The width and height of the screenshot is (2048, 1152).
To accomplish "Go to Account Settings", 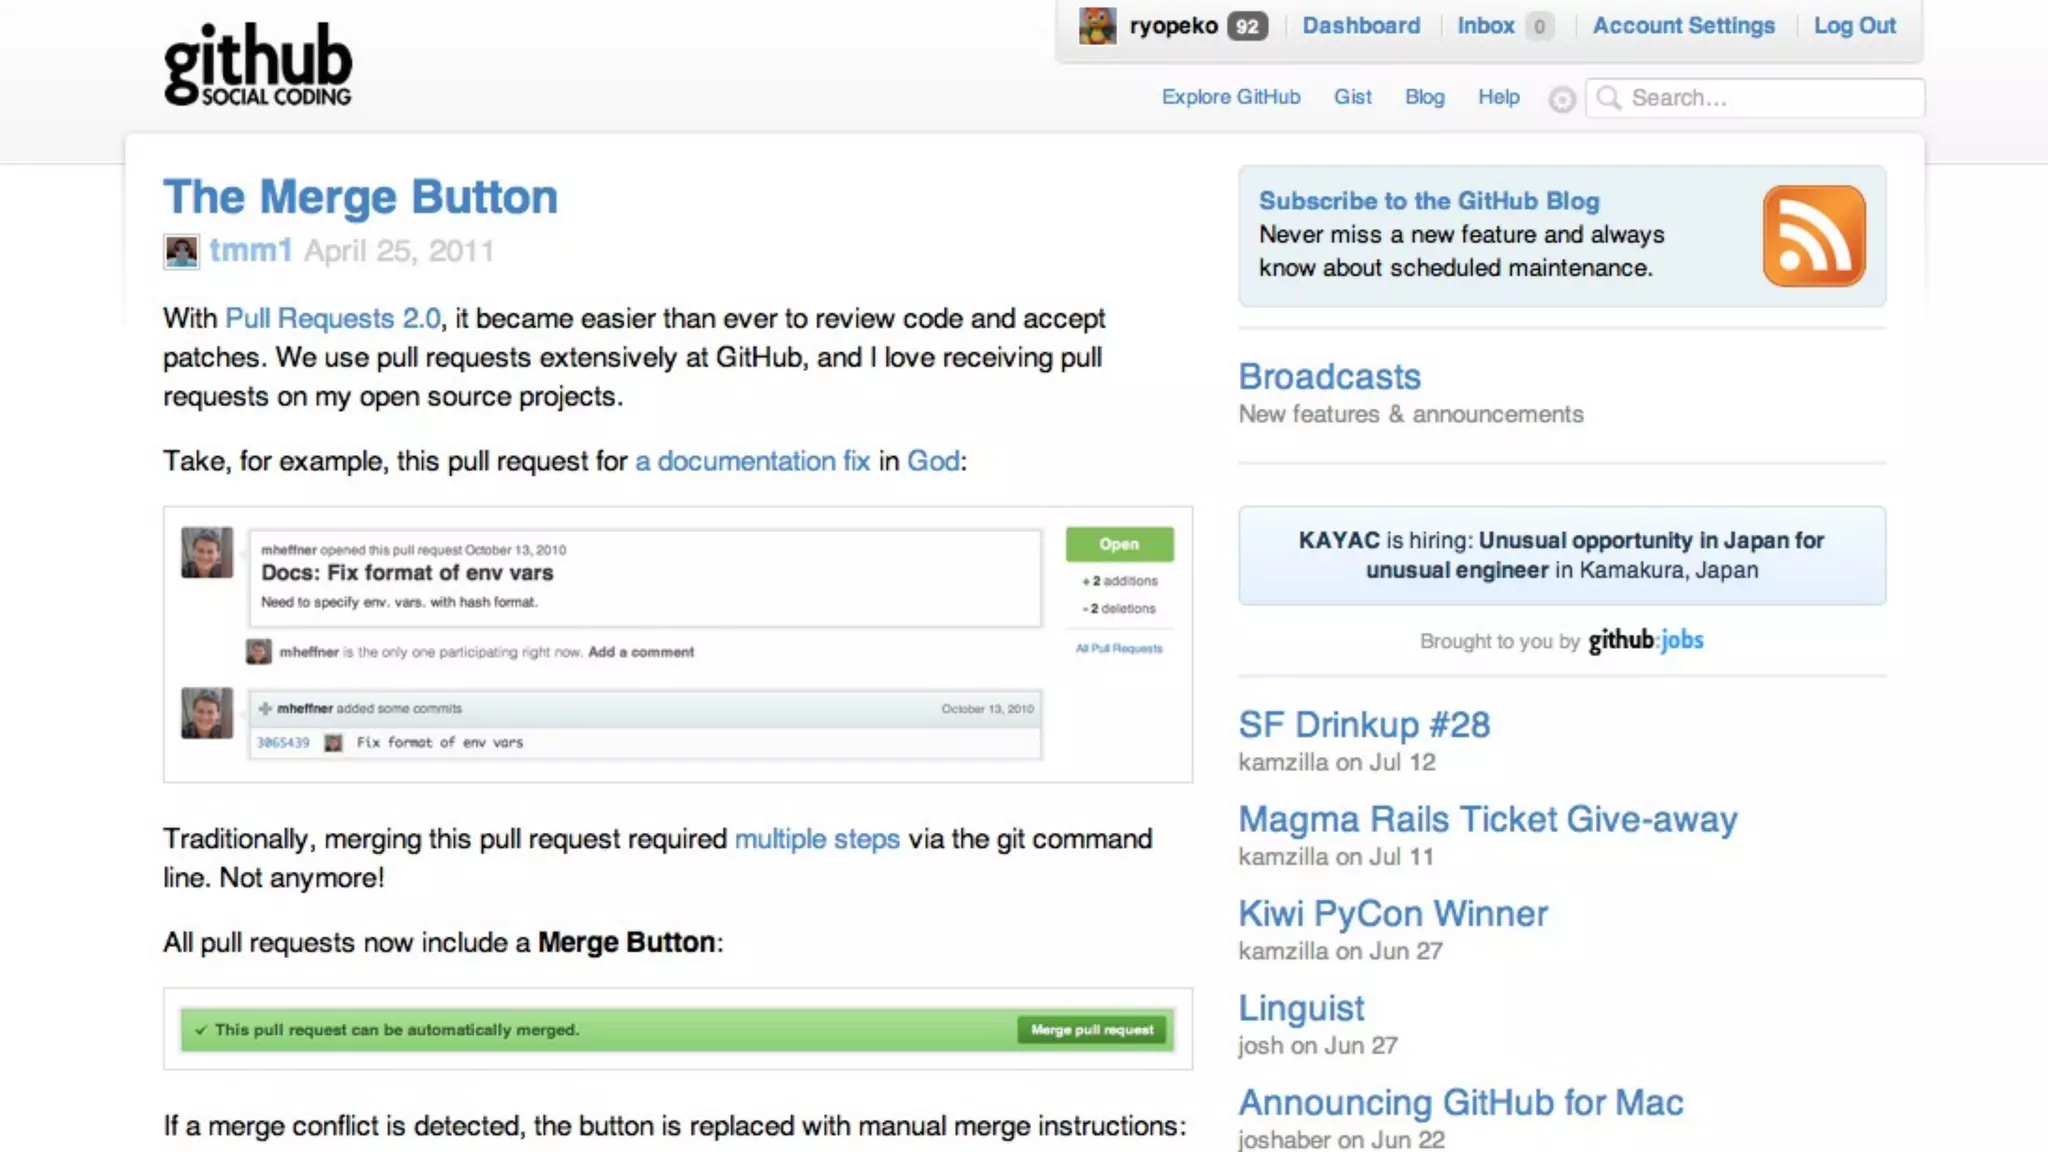I will [1683, 26].
